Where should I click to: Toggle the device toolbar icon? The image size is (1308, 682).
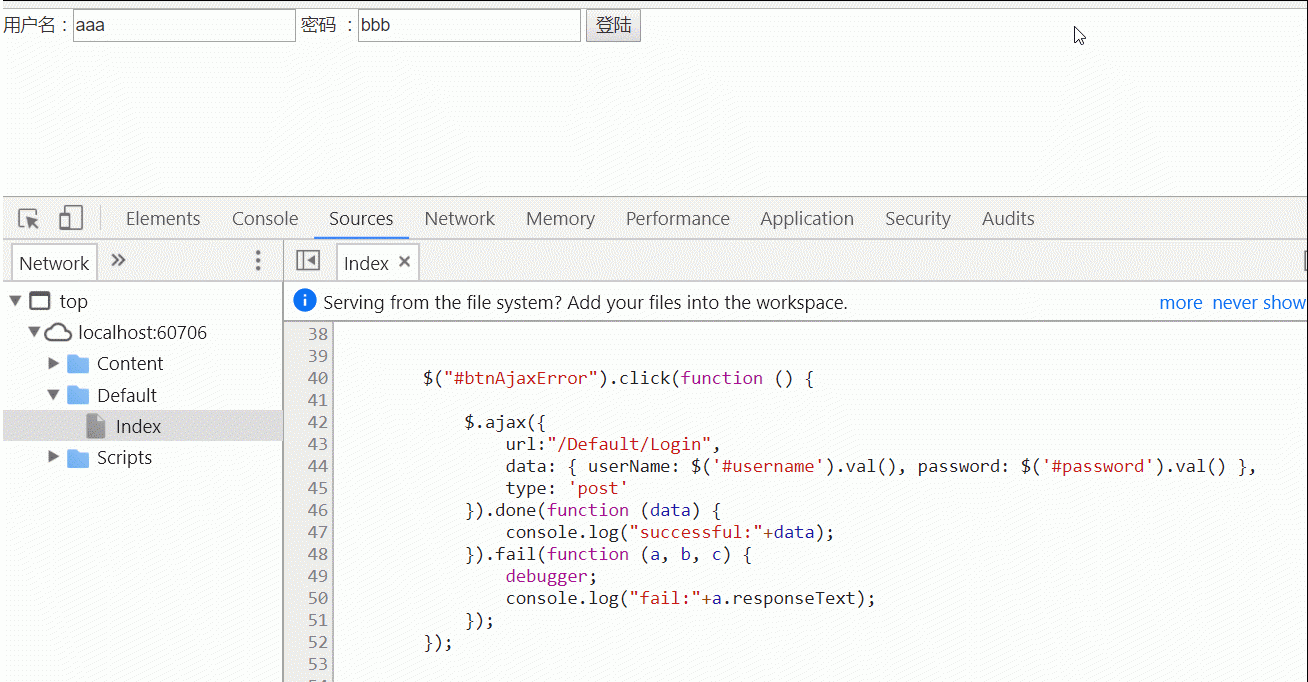[70, 218]
